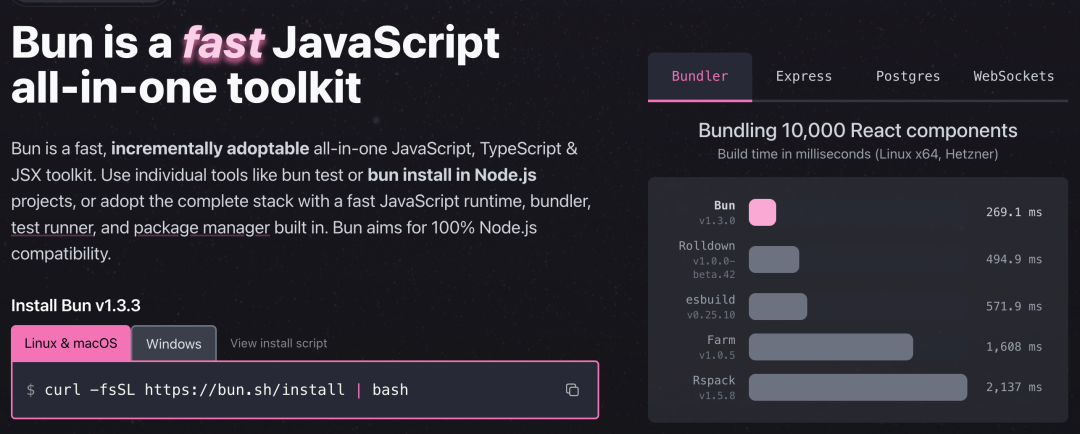Open the View install script link
This screenshot has height=434, width=1080.
pyautogui.click(x=278, y=343)
